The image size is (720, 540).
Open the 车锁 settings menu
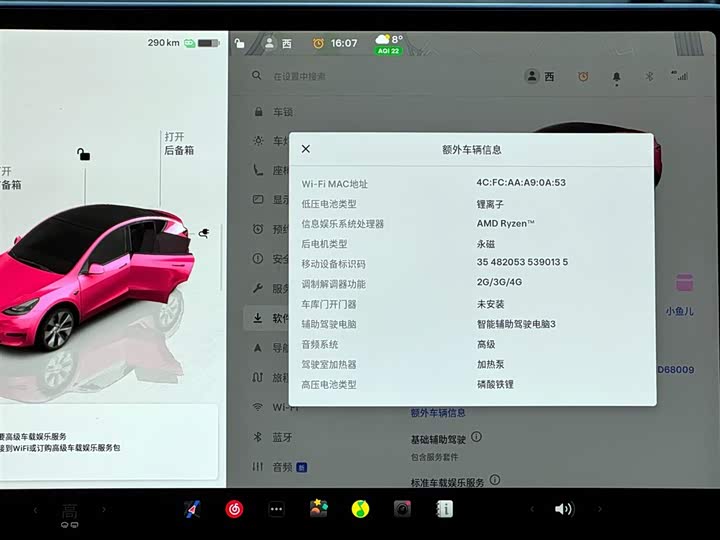coord(274,112)
